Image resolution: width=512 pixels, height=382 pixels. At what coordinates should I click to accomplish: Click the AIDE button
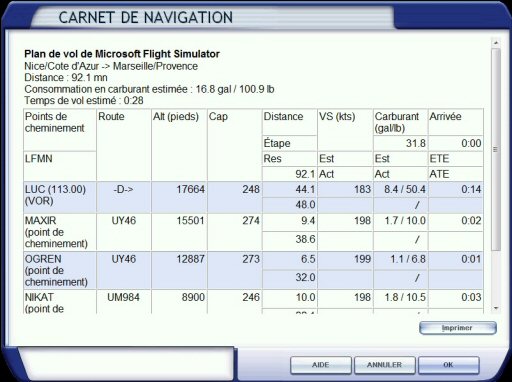coord(321,365)
